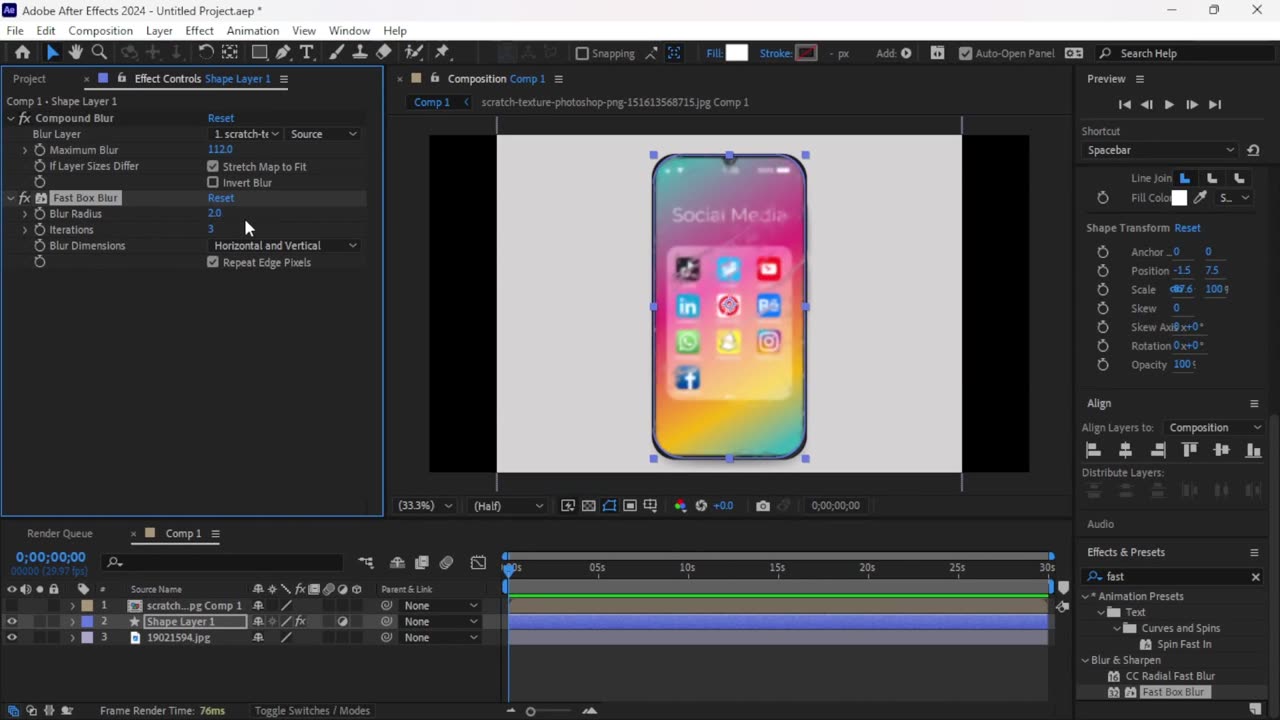This screenshot has width=1280, height=720.
Task: Toggle Compound Blur effect fx switch
Action: (24, 118)
